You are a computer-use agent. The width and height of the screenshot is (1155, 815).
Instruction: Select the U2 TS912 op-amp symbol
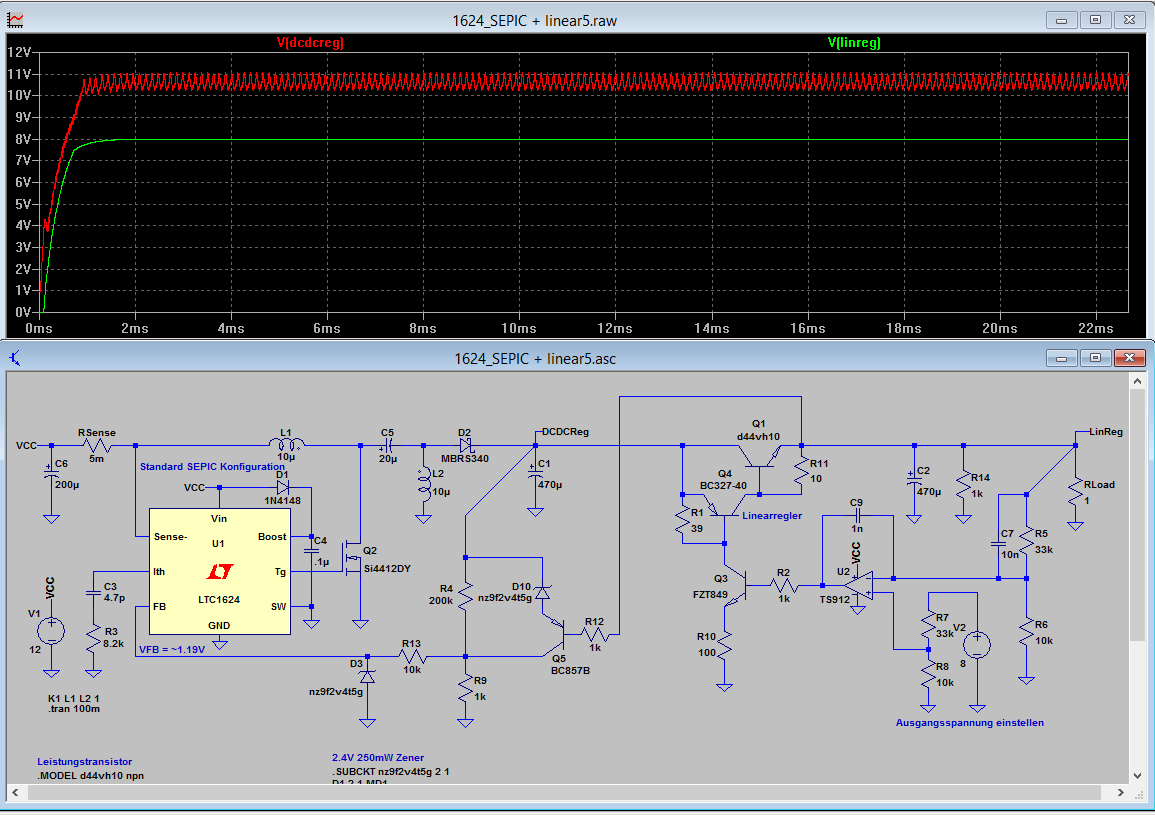pos(859,586)
